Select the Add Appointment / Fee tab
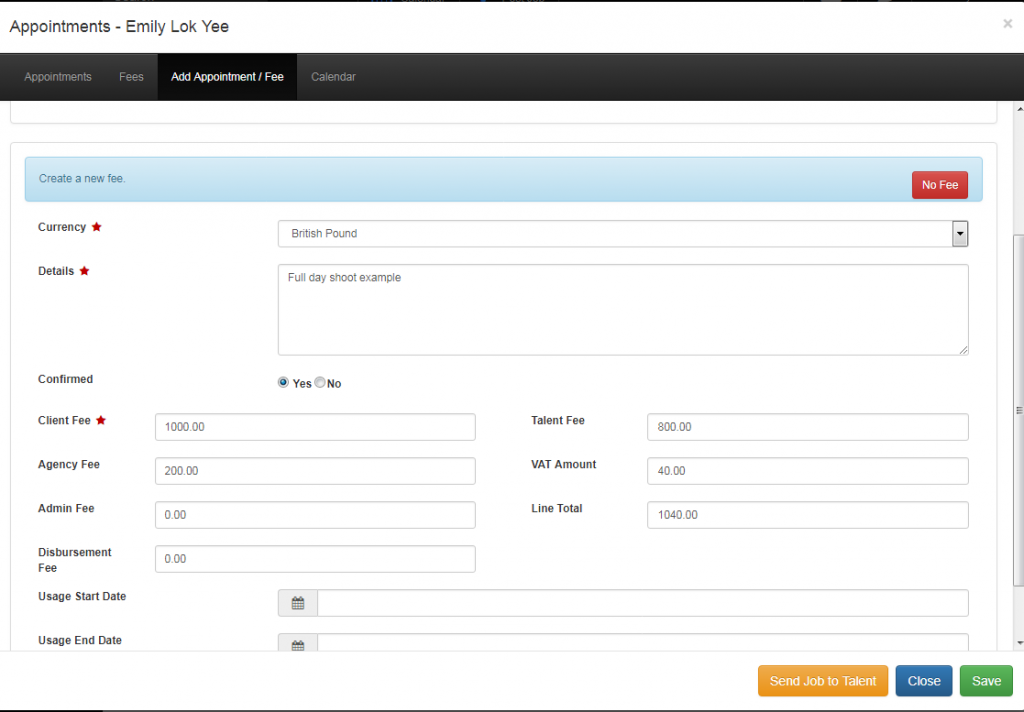This screenshot has width=1024, height=712. pyautogui.click(x=227, y=76)
